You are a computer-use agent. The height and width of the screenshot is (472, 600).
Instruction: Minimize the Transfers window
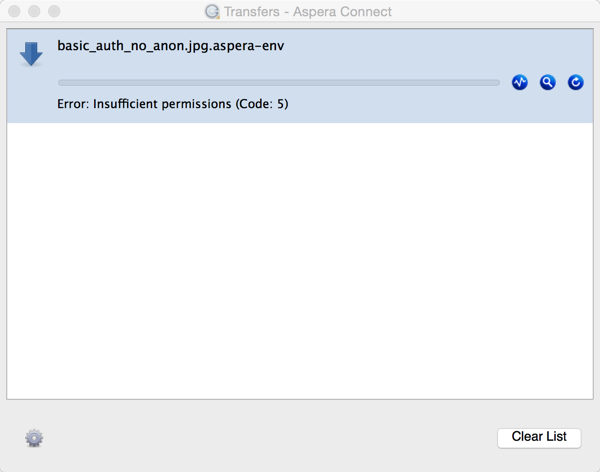coord(34,11)
